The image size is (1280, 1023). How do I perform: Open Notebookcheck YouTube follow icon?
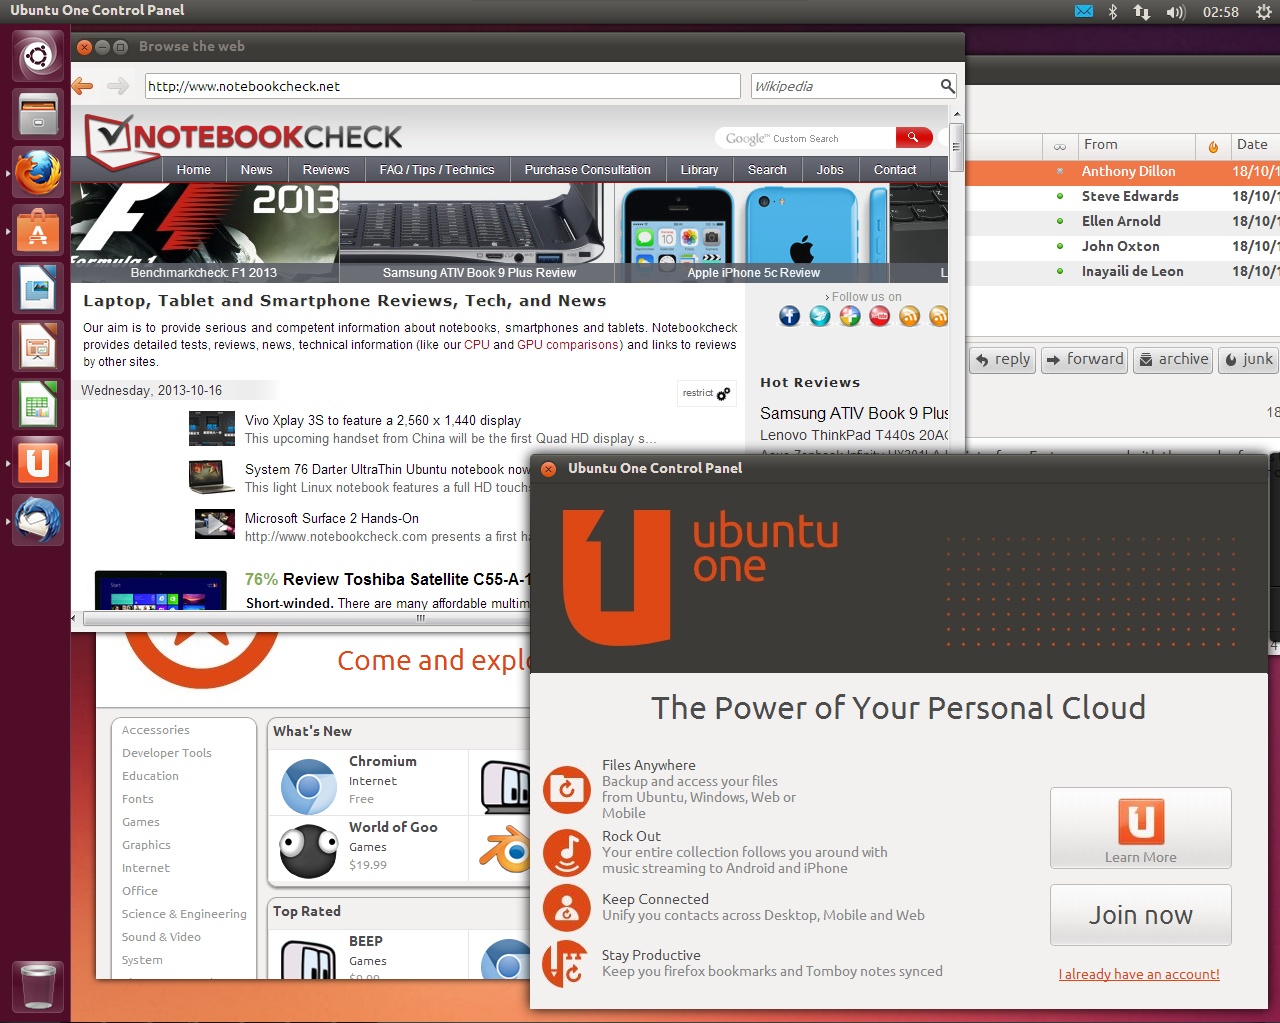click(x=880, y=316)
